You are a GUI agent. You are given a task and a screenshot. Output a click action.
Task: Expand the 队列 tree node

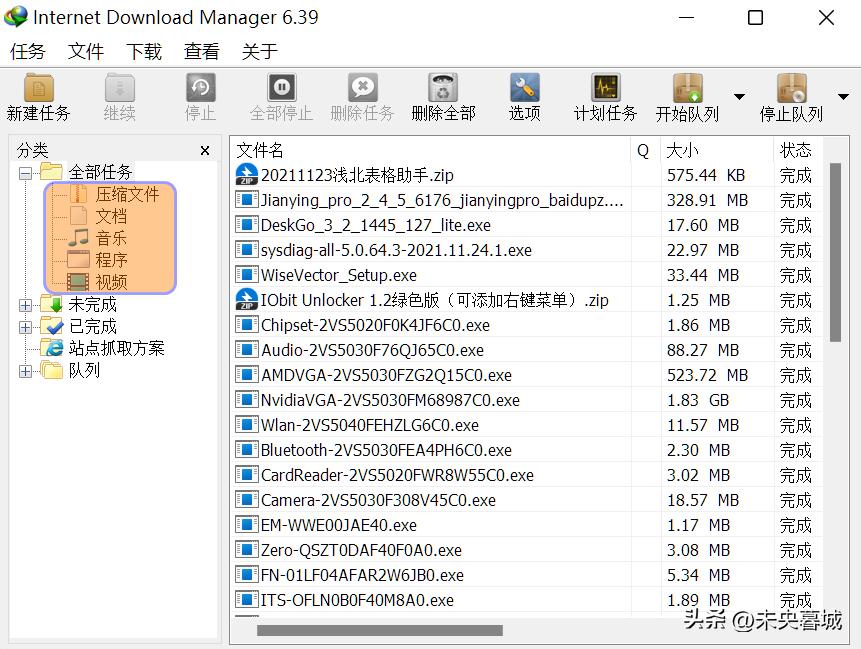[25, 371]
